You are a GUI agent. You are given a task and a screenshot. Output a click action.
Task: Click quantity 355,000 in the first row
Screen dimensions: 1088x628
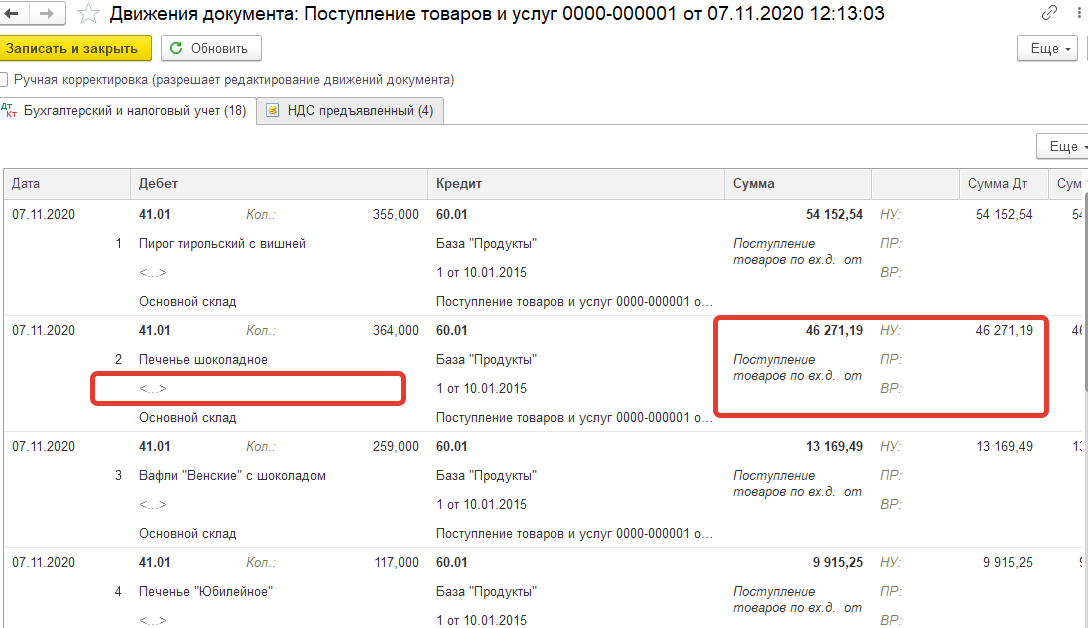(396, 214)
